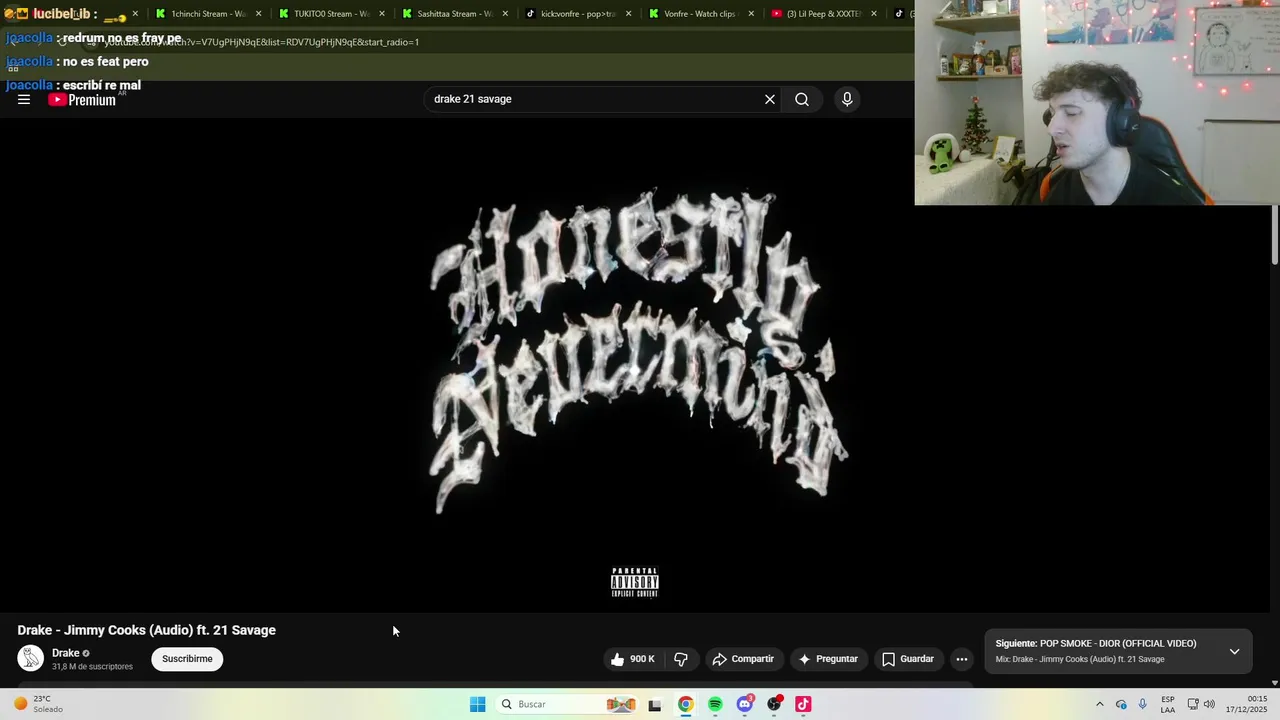Click video title Drake - Jimmy Cooks
Viewport: 1280px width, 720px height.
(146, 630)
